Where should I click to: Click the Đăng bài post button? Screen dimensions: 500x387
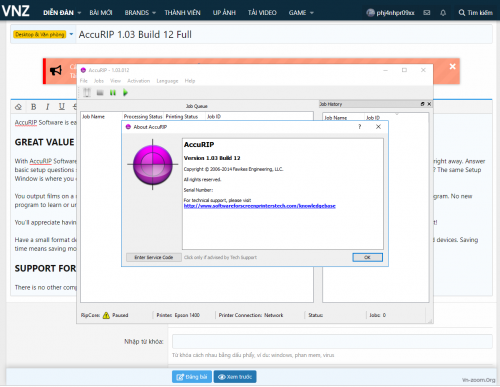tap(192, 377)
